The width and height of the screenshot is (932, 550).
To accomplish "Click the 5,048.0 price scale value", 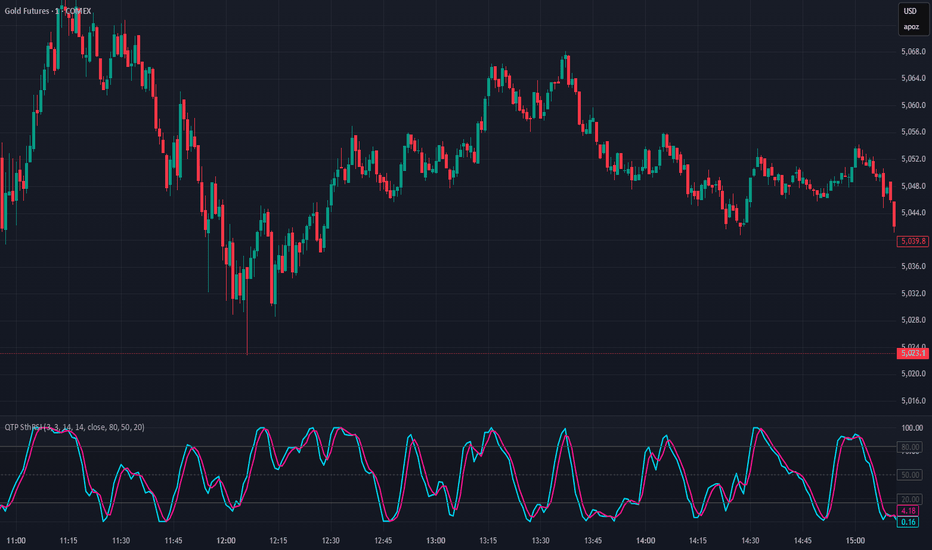I will (x=913, y=186).
